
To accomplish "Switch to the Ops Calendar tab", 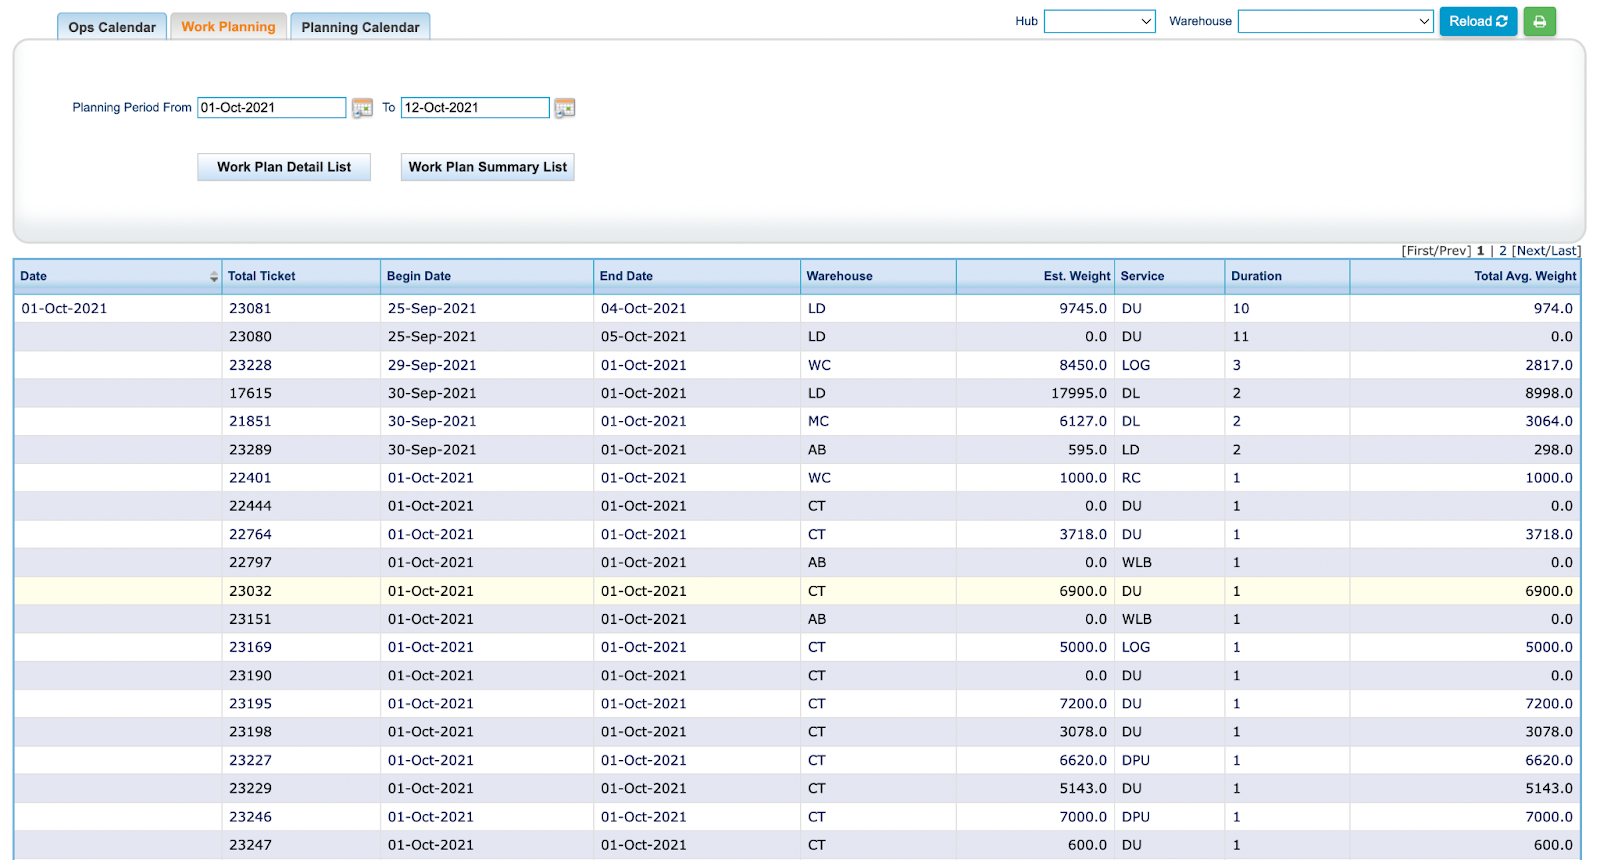I will (112, 27).
